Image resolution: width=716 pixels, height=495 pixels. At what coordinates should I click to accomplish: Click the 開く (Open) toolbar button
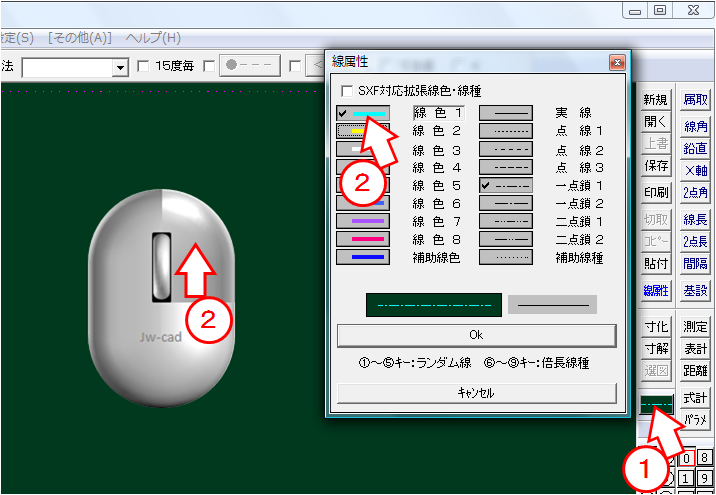(656, 121)
